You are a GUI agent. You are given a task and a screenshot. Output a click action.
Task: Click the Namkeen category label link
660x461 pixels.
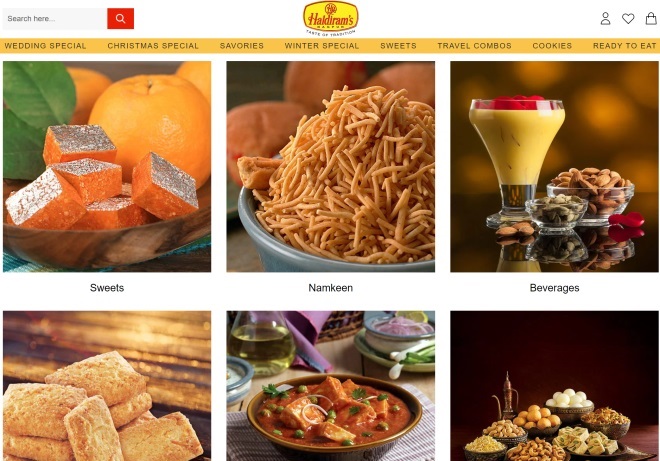(x=330, y=288)
